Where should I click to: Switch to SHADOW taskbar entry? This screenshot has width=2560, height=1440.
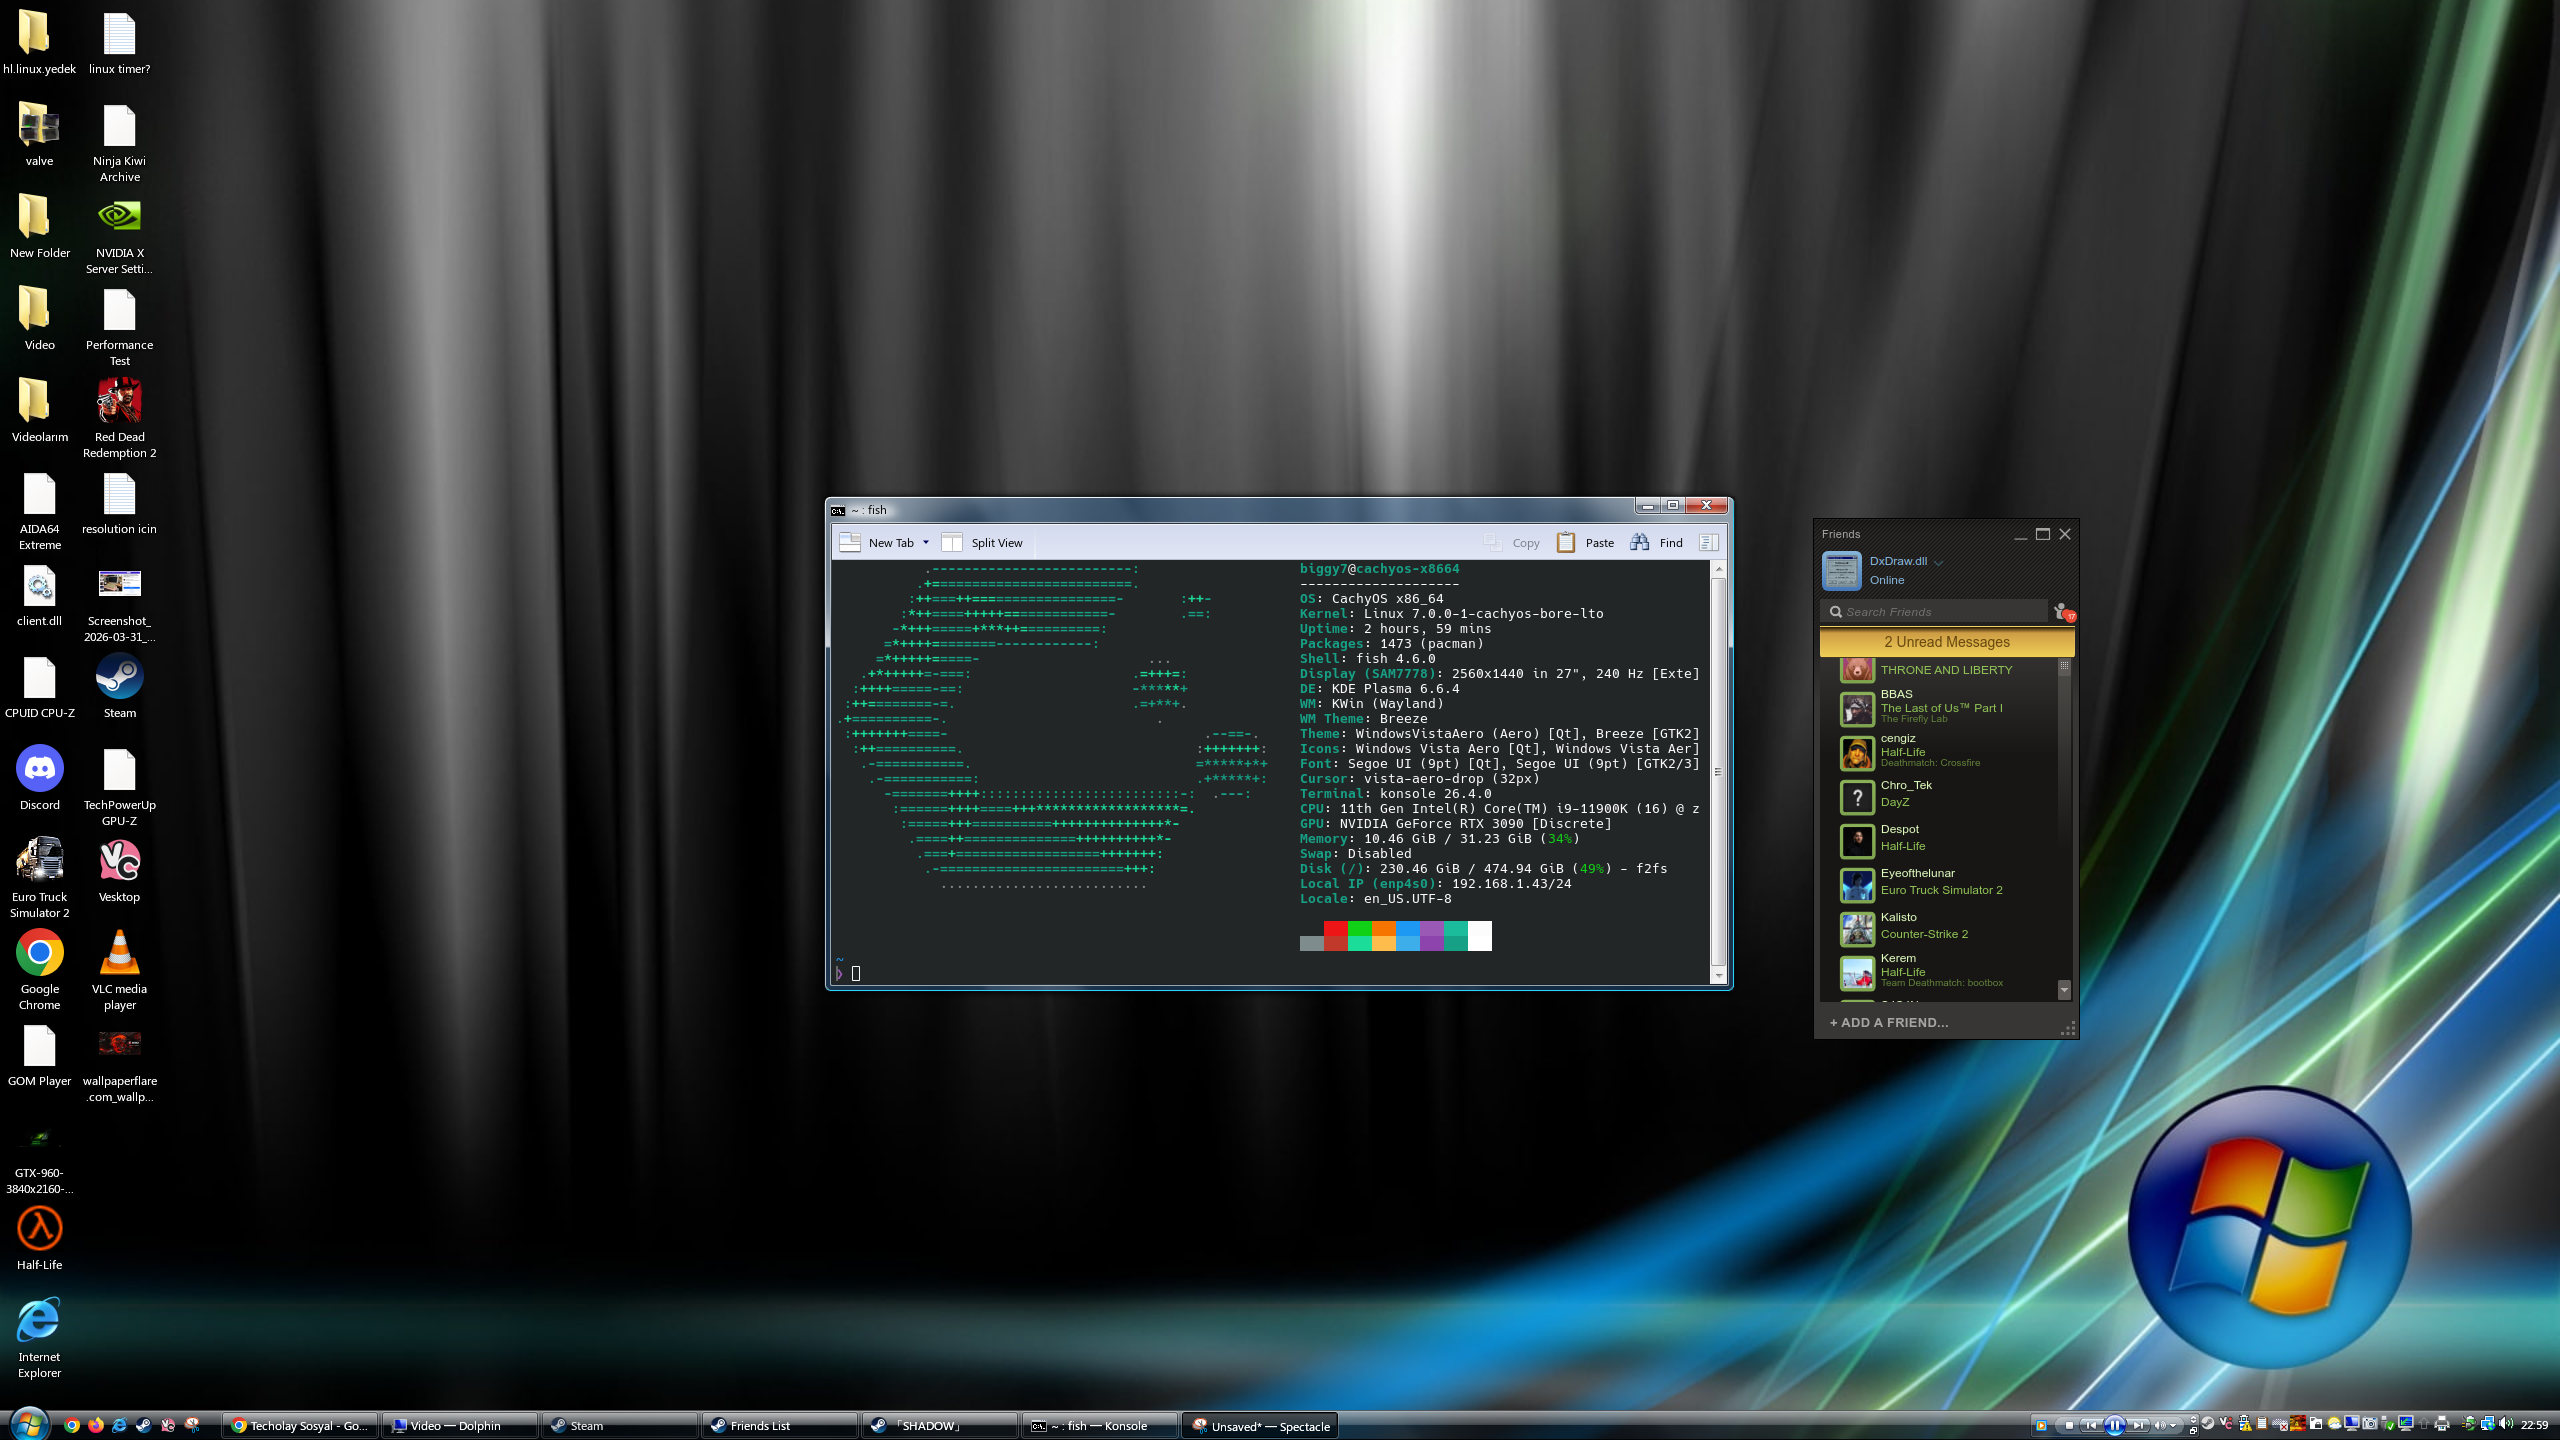pyautogui.click(x=940, y=1426)
